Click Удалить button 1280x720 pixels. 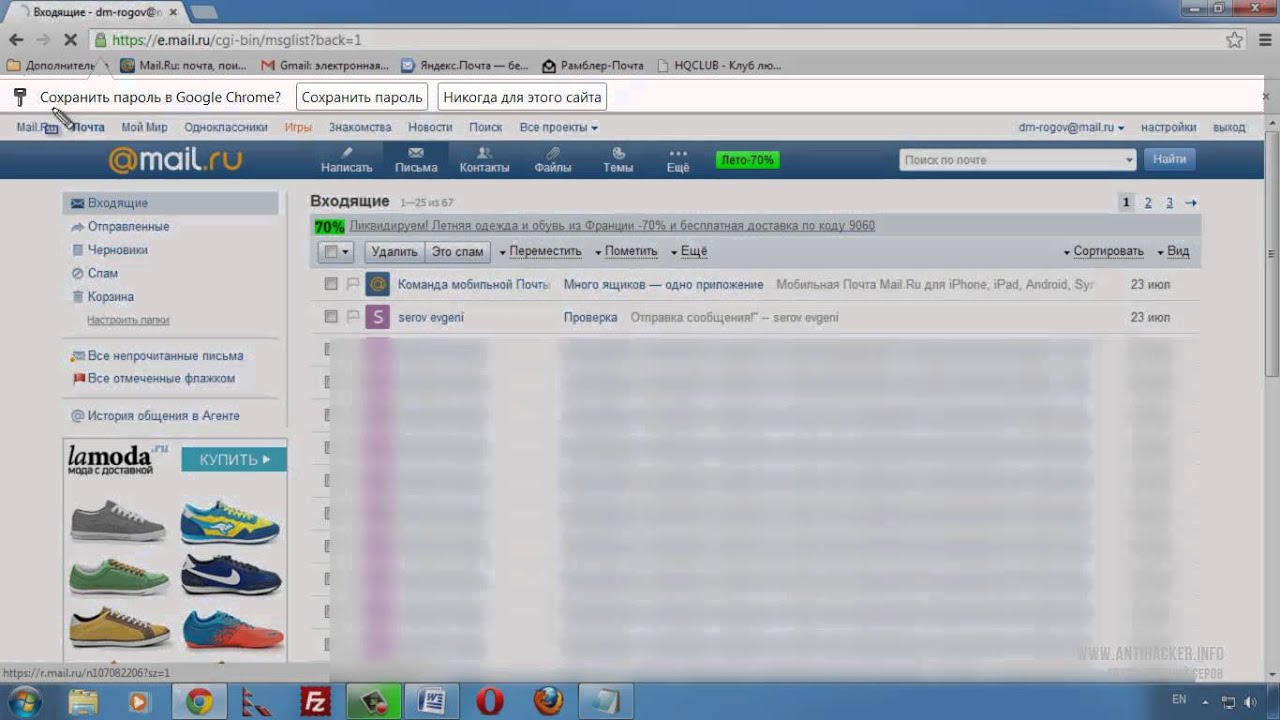(394, 252)
